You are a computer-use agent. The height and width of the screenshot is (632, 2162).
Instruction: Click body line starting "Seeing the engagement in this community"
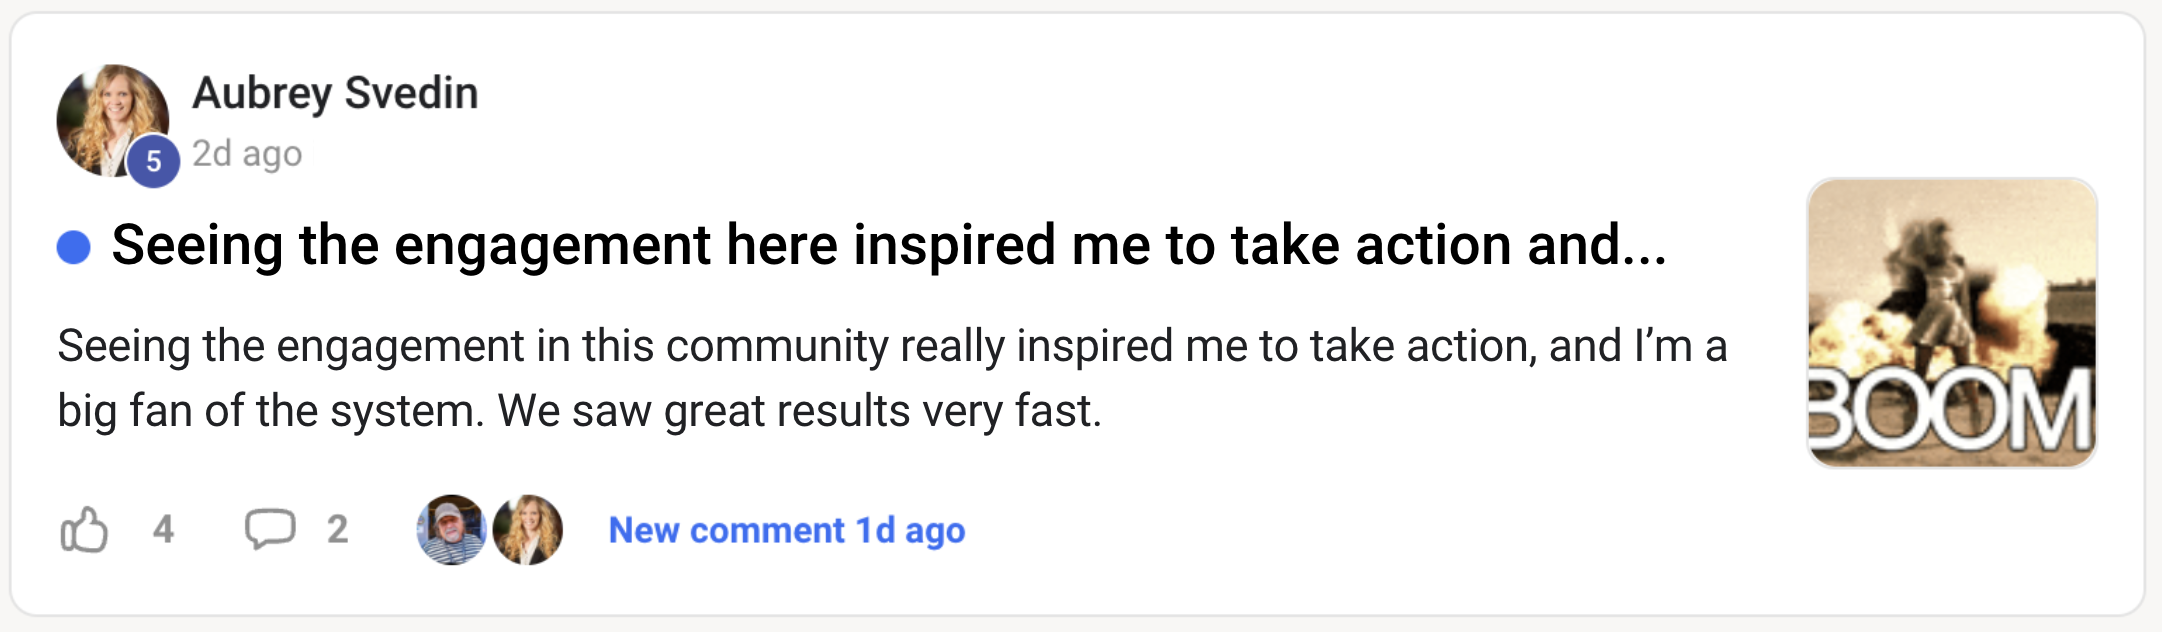point(890,346)
